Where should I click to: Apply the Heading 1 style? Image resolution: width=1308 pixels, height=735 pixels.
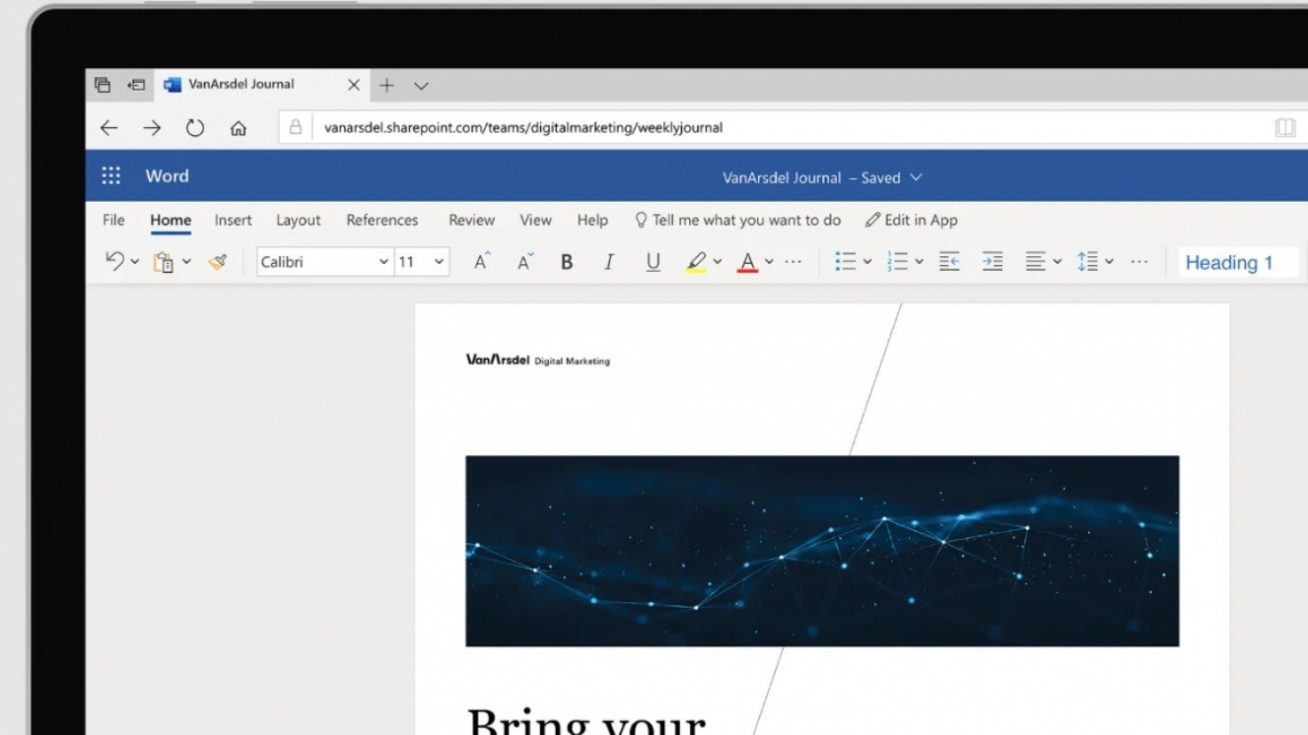[x=1228, y=263]
